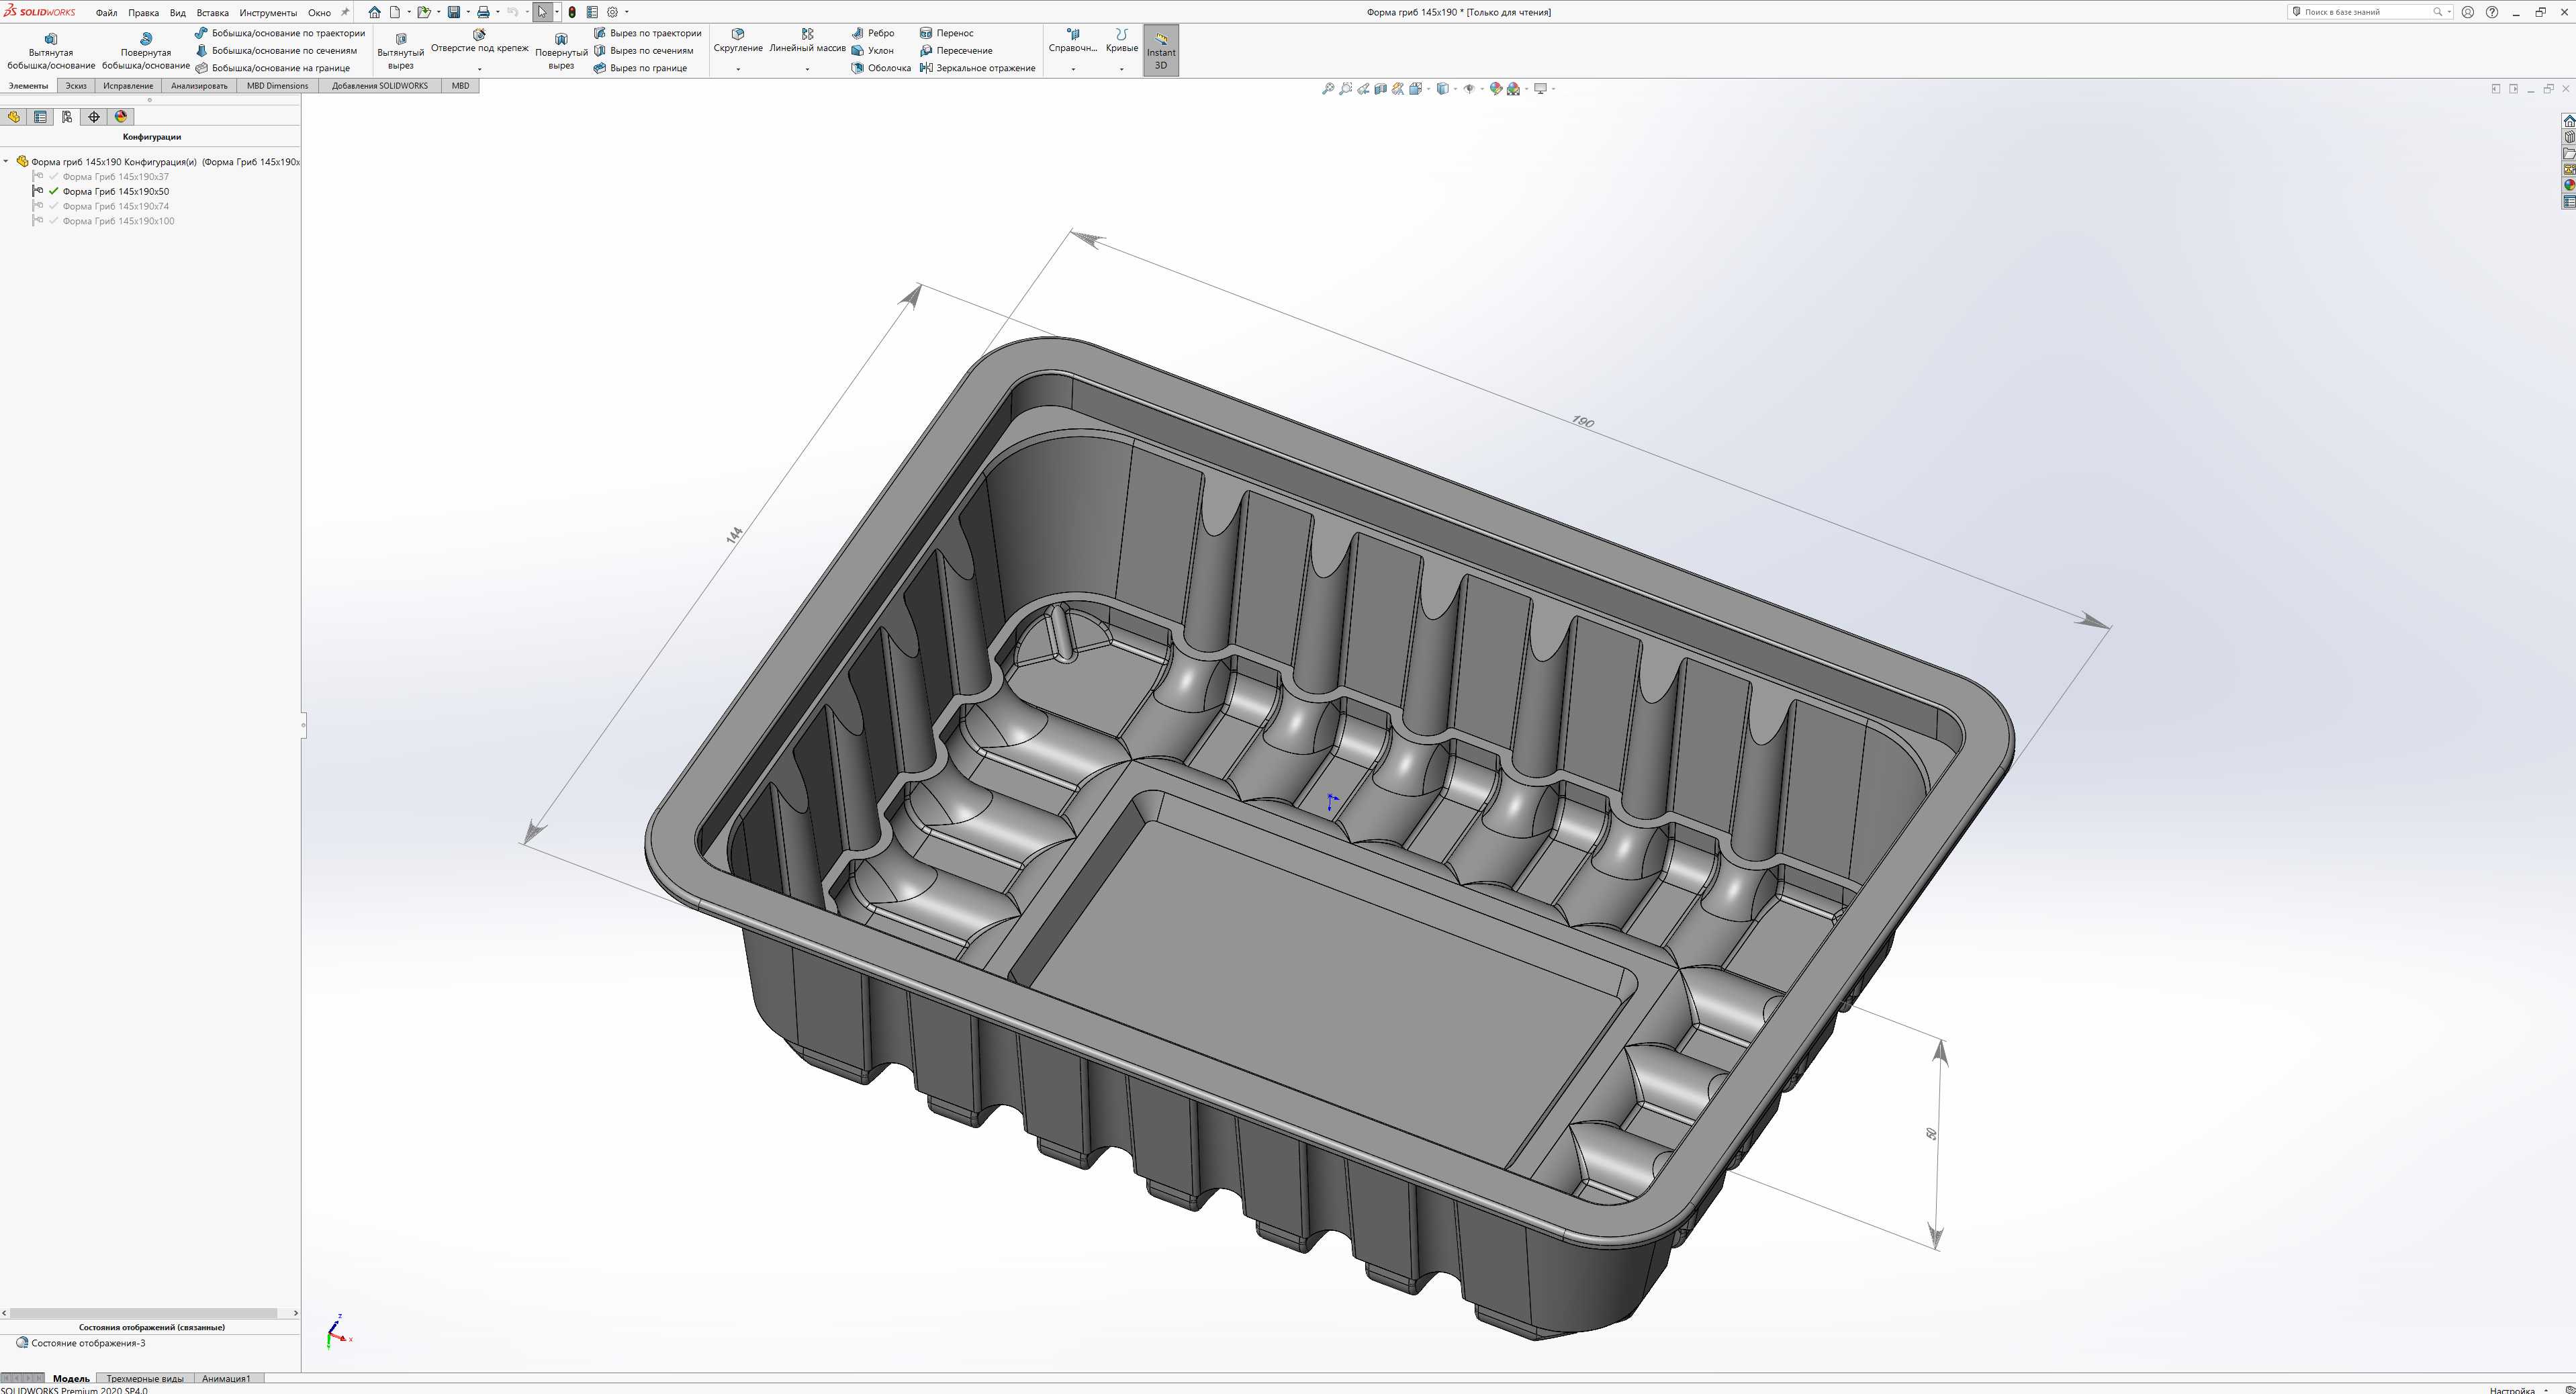Screen dimensions: 2576x1394
Task: Open FeatureManager design tree tab
Action: coord(14,117)
